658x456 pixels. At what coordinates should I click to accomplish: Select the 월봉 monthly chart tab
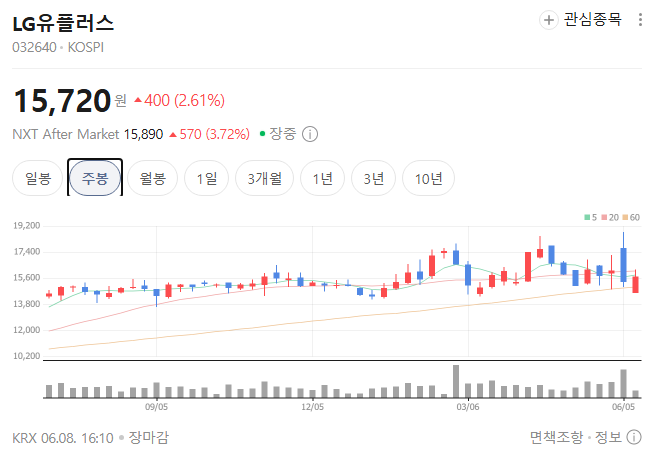click(153, 178)
